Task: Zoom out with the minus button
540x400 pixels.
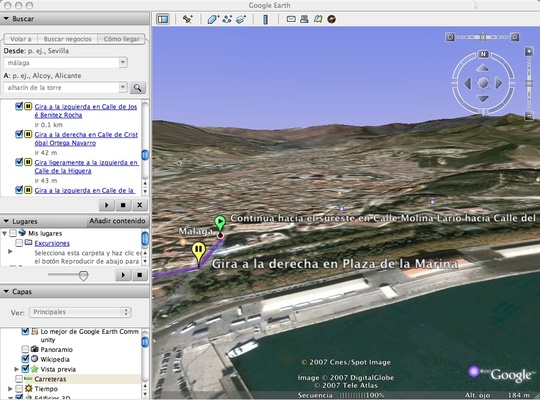Action: pos(529,116)
